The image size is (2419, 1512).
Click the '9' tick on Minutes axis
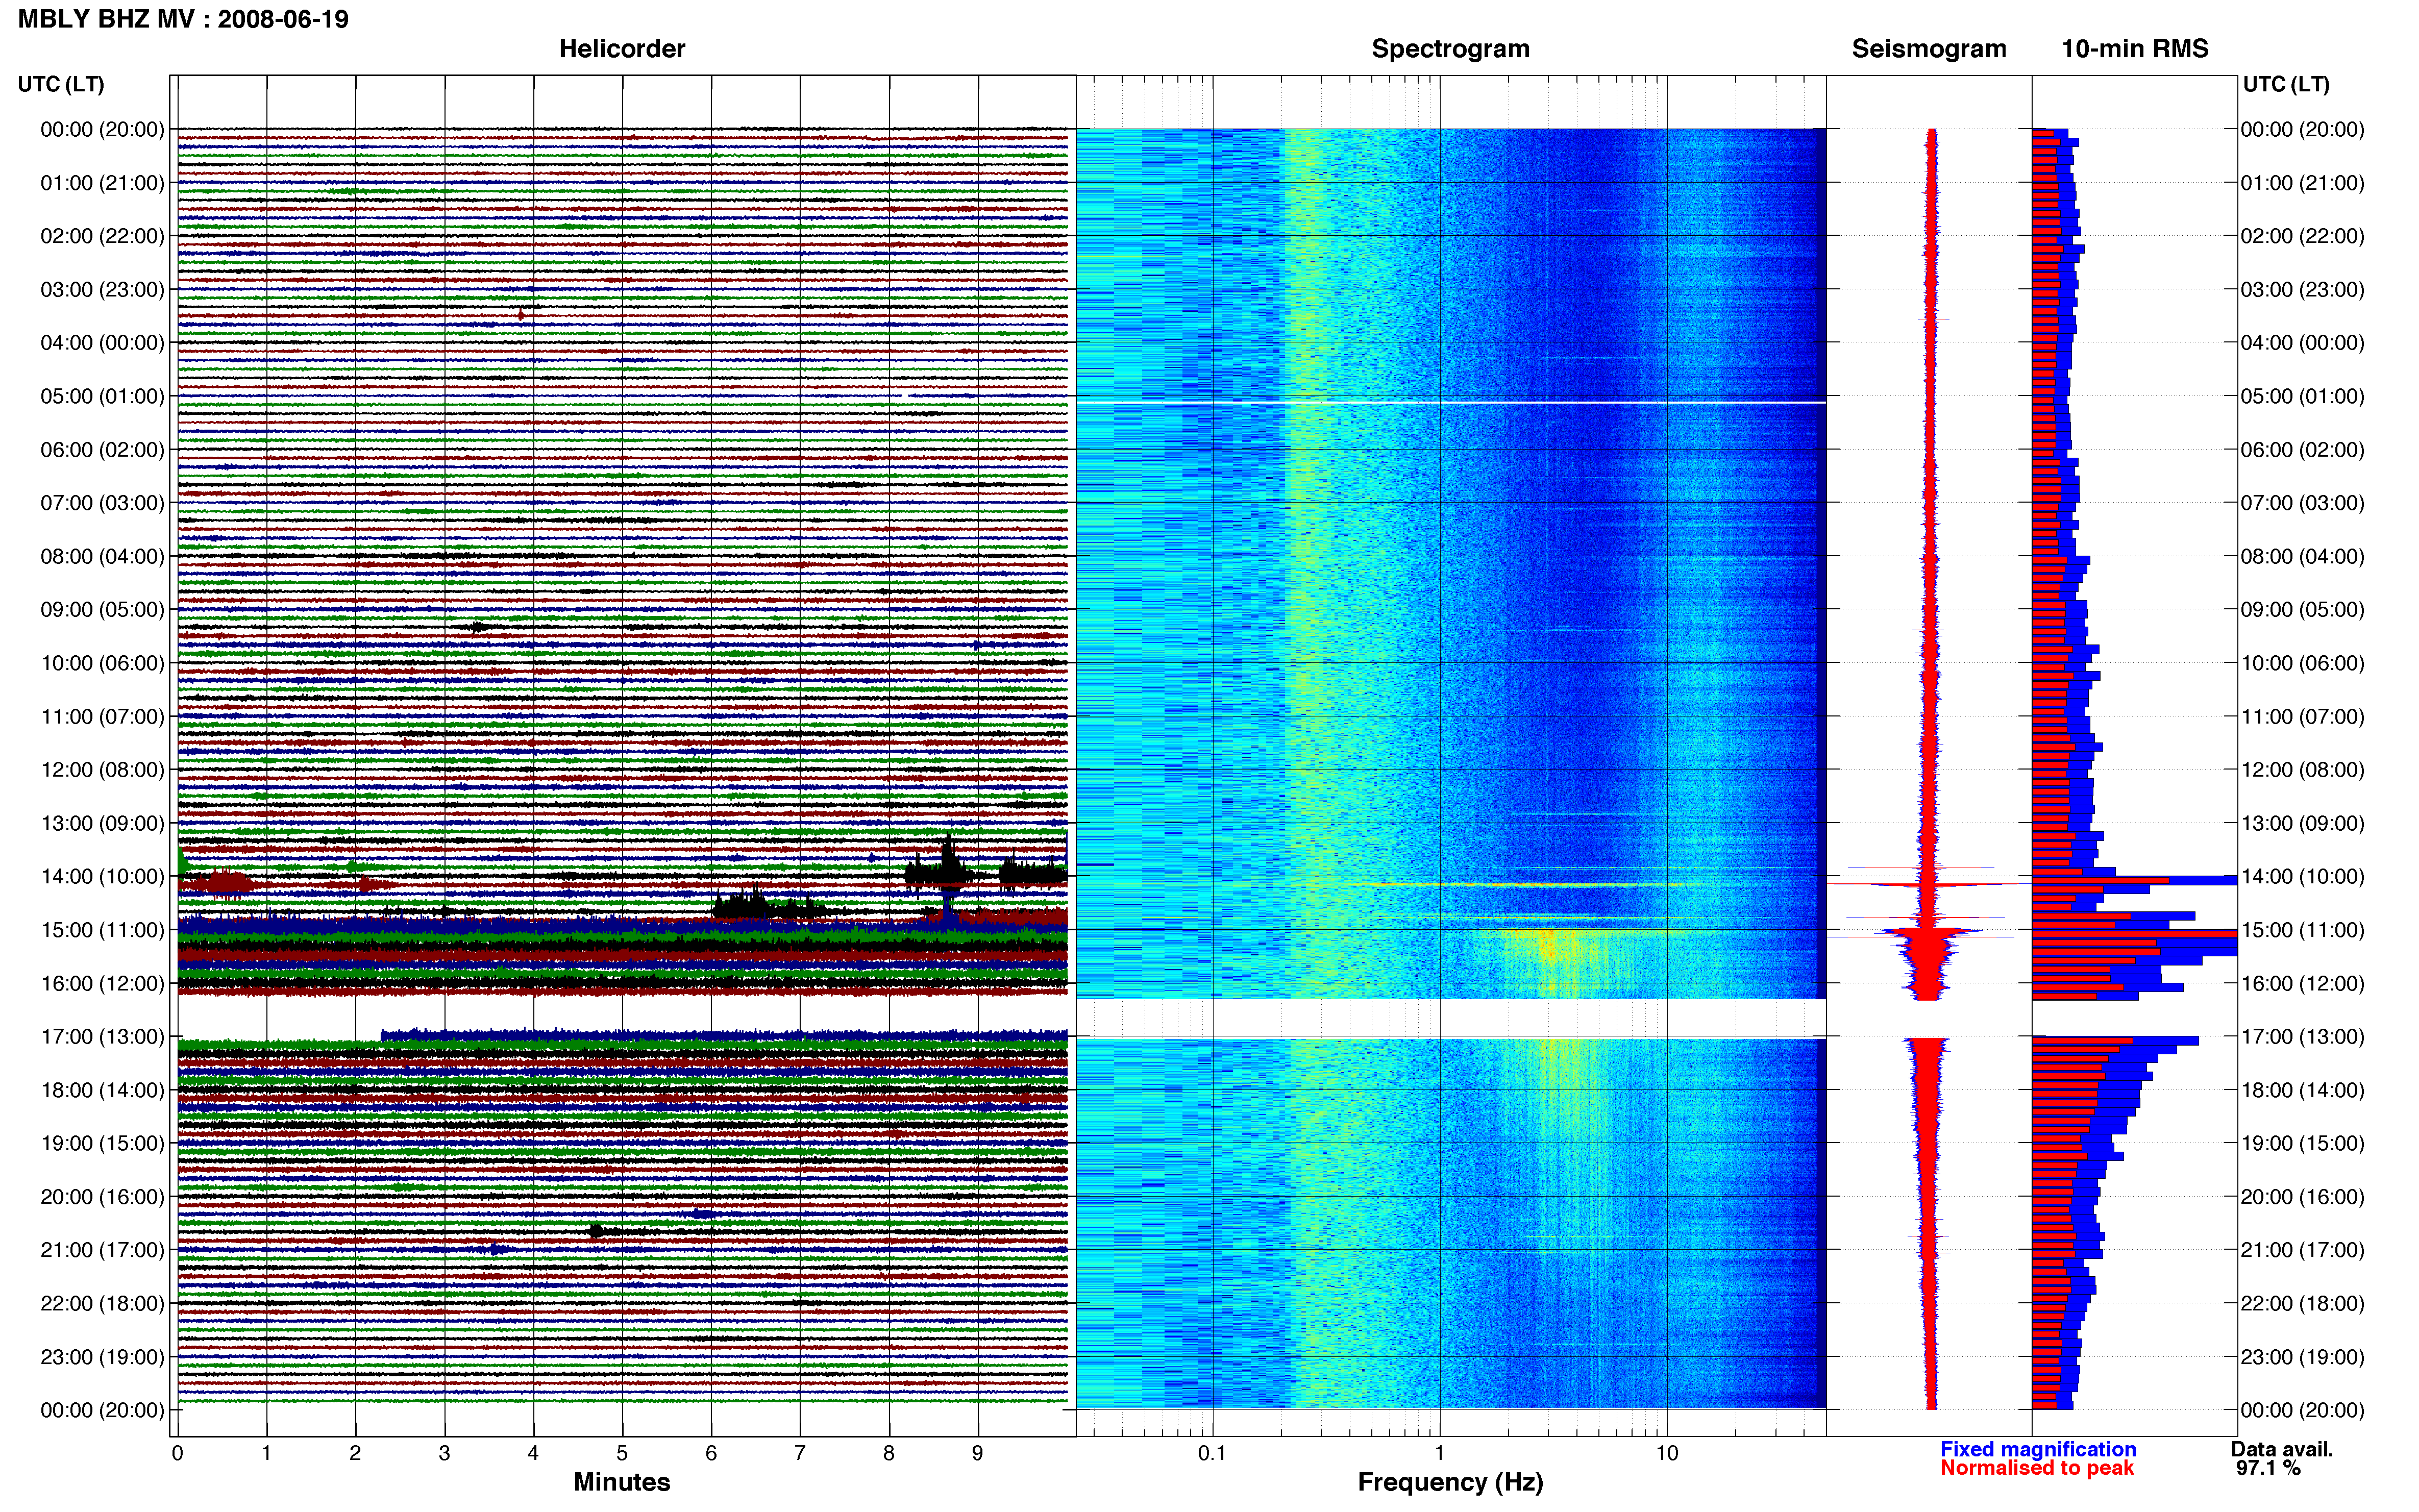pyautogui.click(x=977, y=1453)
